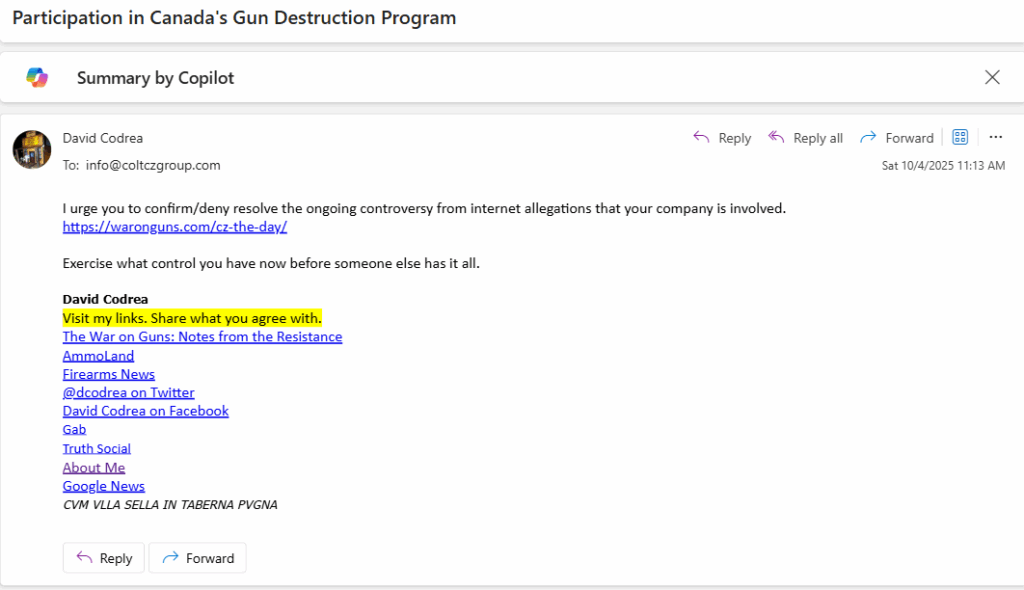Open the waronguns.com cz-the-day link
The height and width of the screenshot is (590, 1024).
point(175,227)
